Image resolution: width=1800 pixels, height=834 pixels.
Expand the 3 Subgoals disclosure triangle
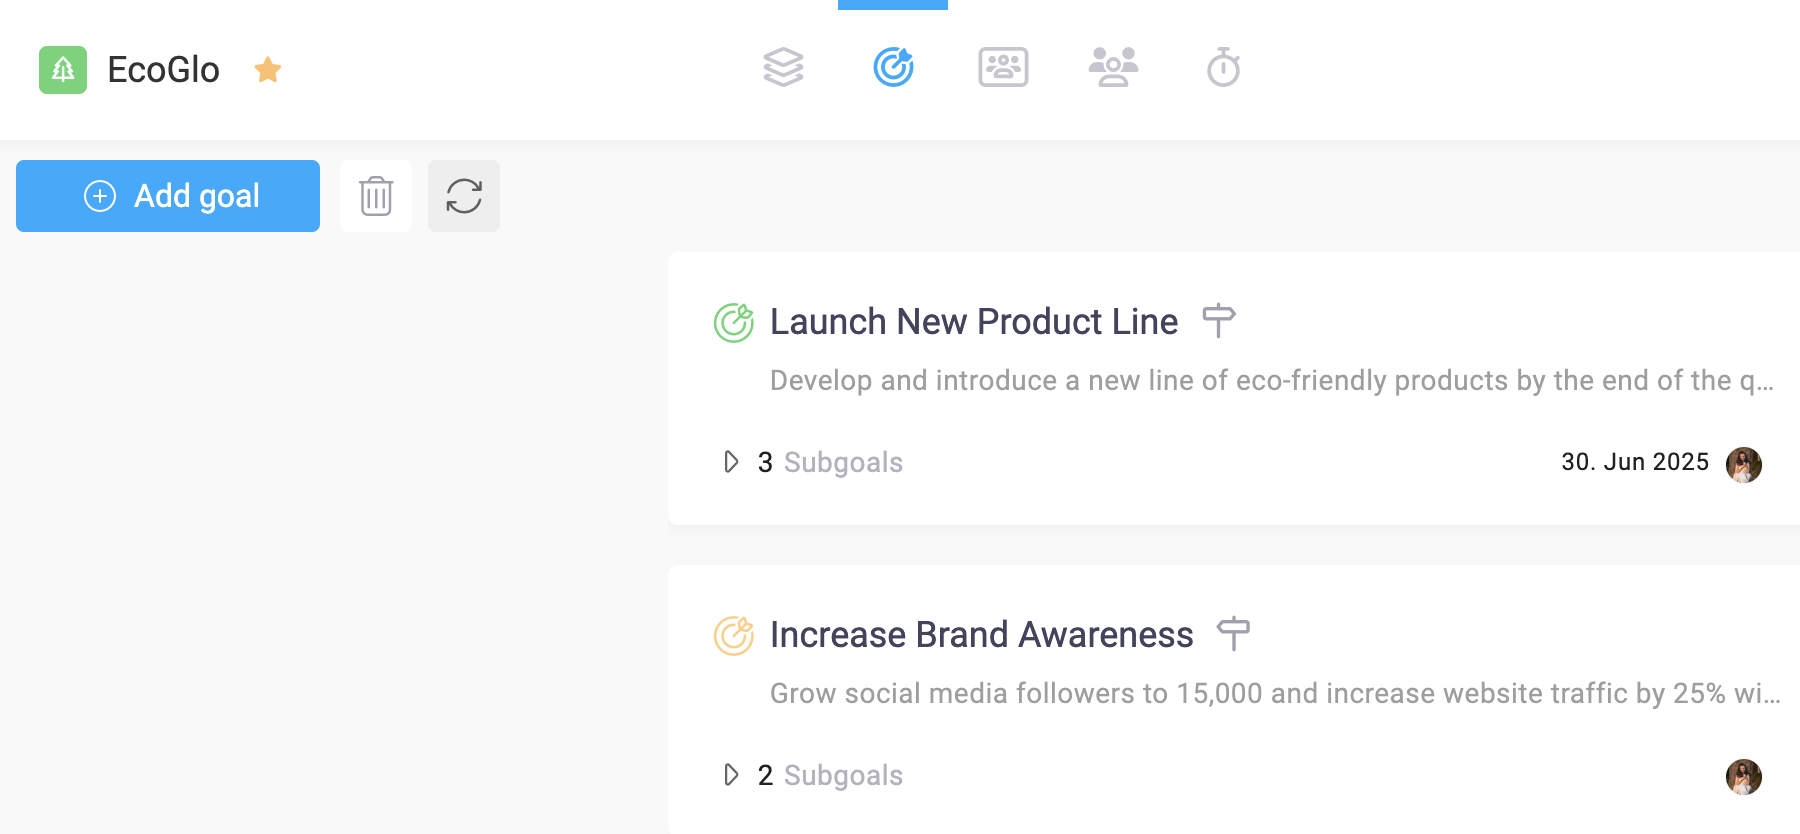[731, 462]
